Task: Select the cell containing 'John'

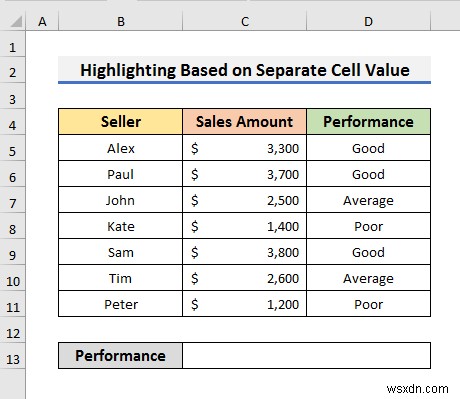Action: click(x=121, y=200)
